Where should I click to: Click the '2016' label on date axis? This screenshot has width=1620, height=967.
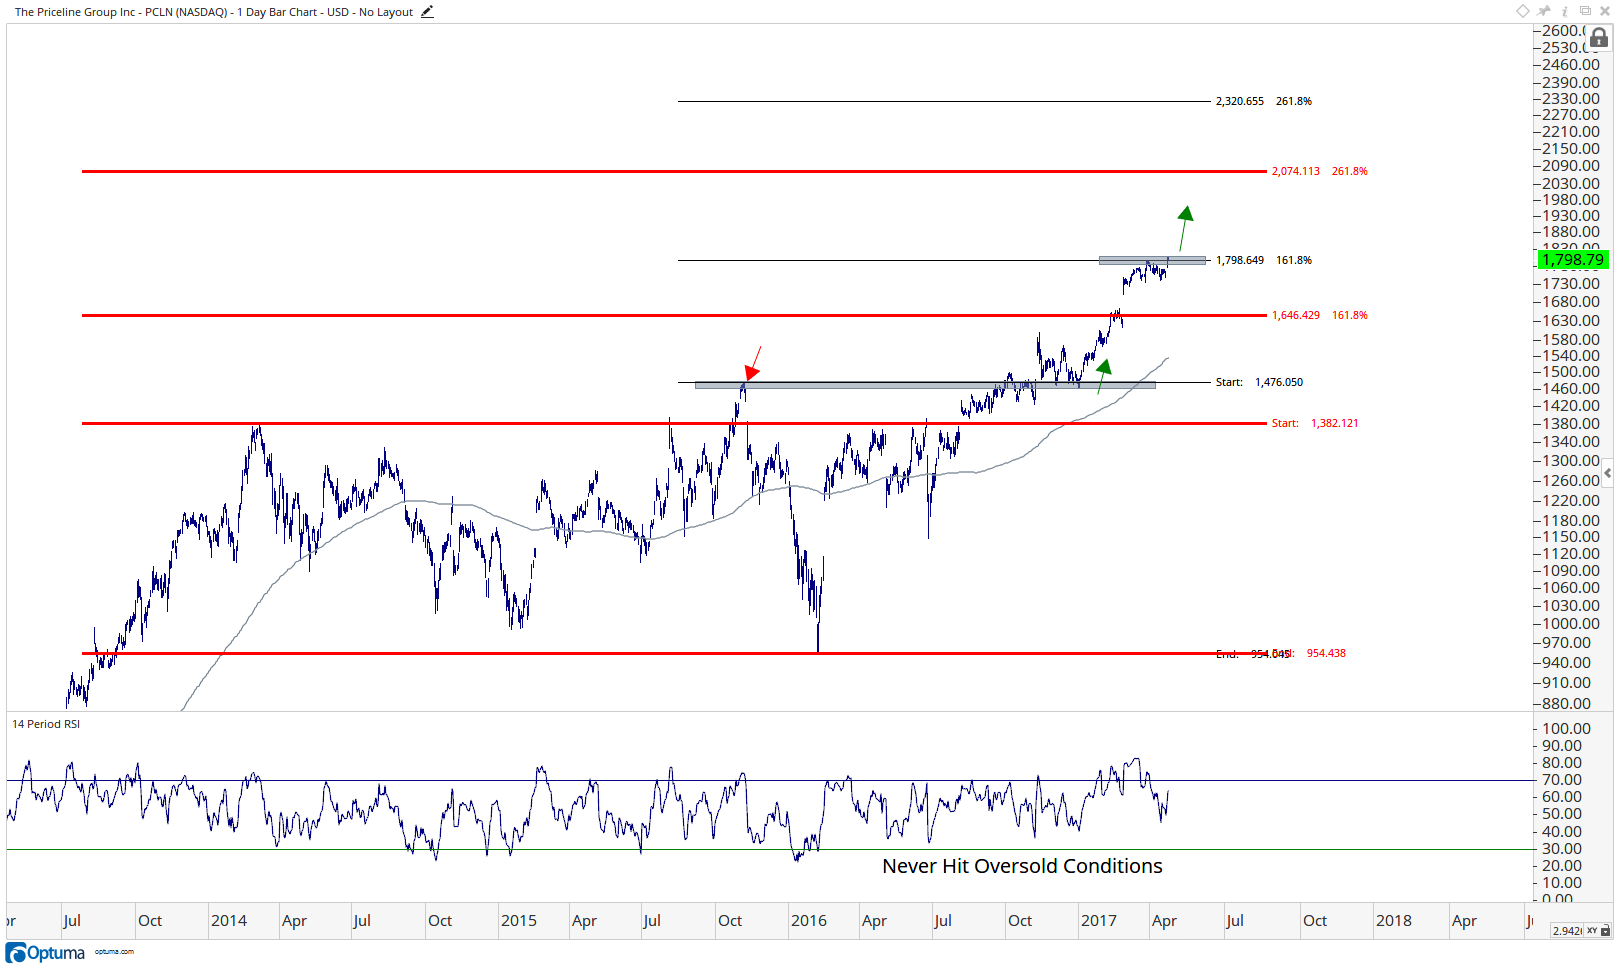pyautogui.click(x=809, y=921)
